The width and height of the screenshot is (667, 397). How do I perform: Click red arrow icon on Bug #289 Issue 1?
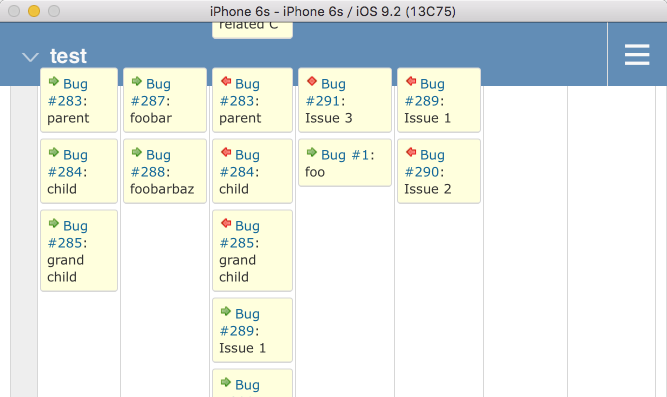click(x=411, y=81)
